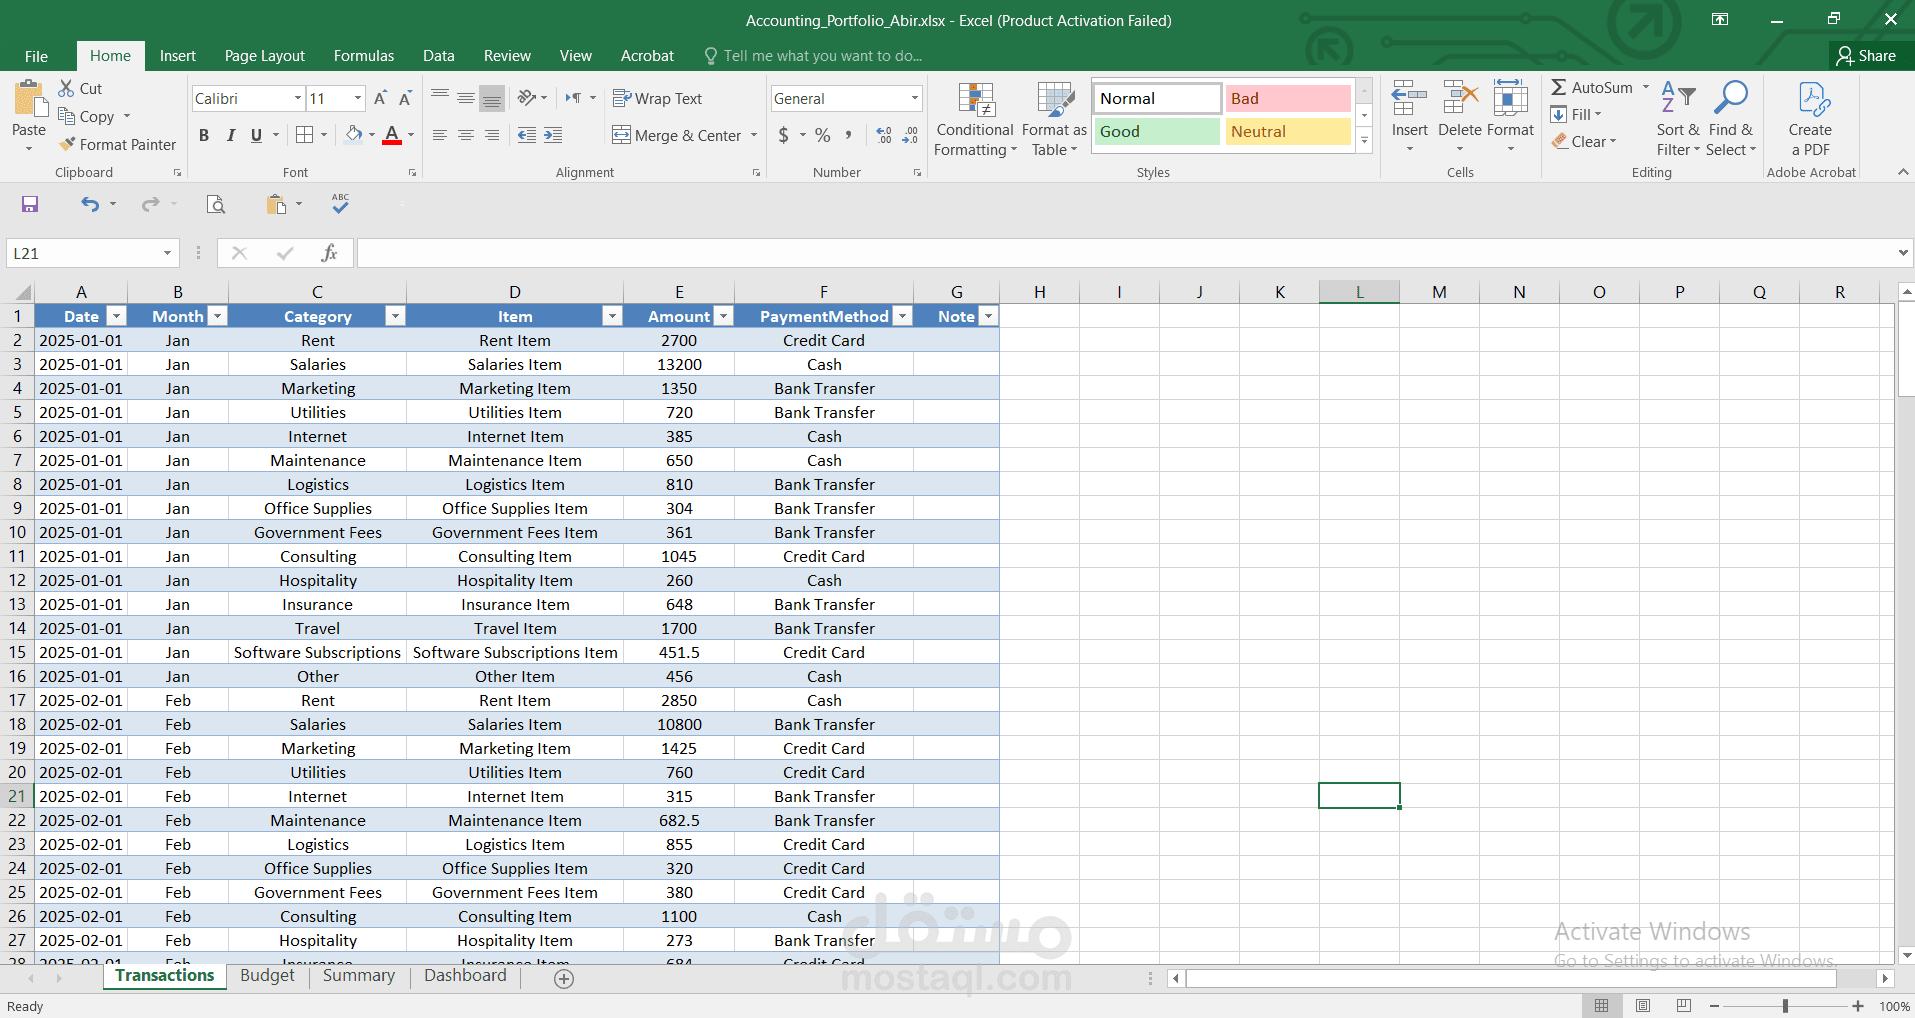Screen dimensions: 1915x1018
Task: Switch to Page Layout view in status bar
Action: point(1643,1005)
